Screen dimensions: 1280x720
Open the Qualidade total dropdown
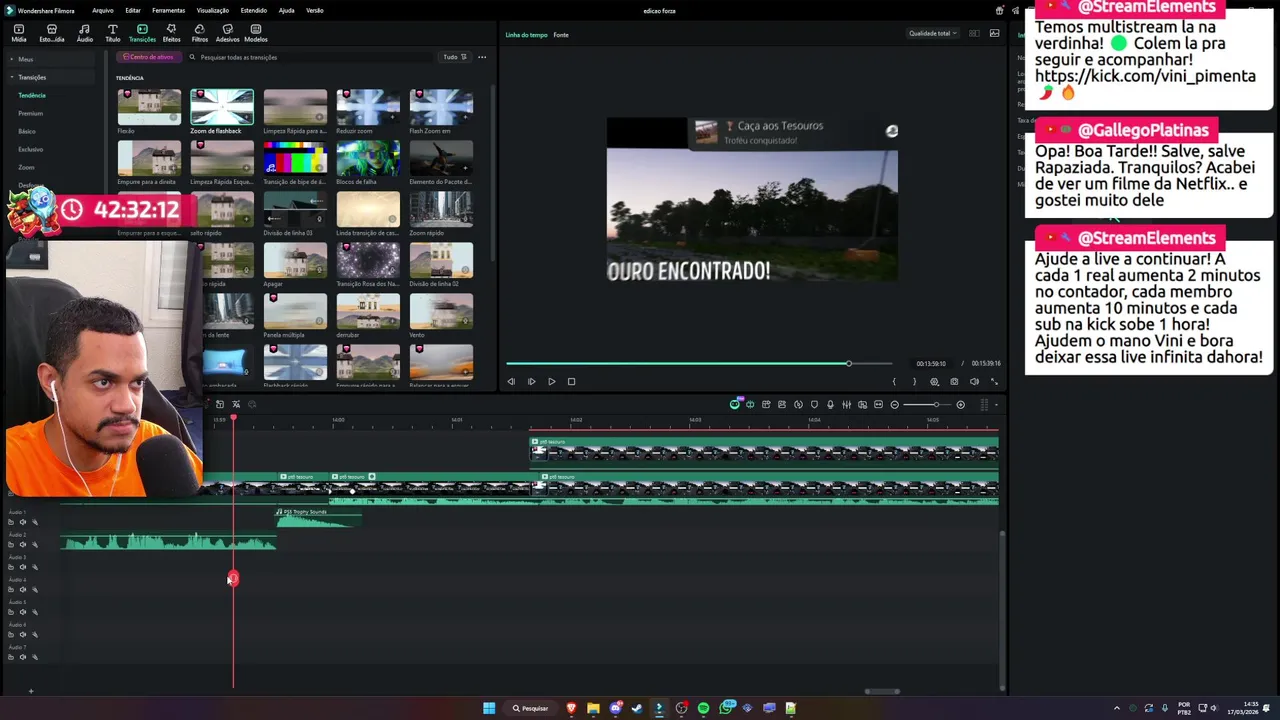(x=932, y=33)
